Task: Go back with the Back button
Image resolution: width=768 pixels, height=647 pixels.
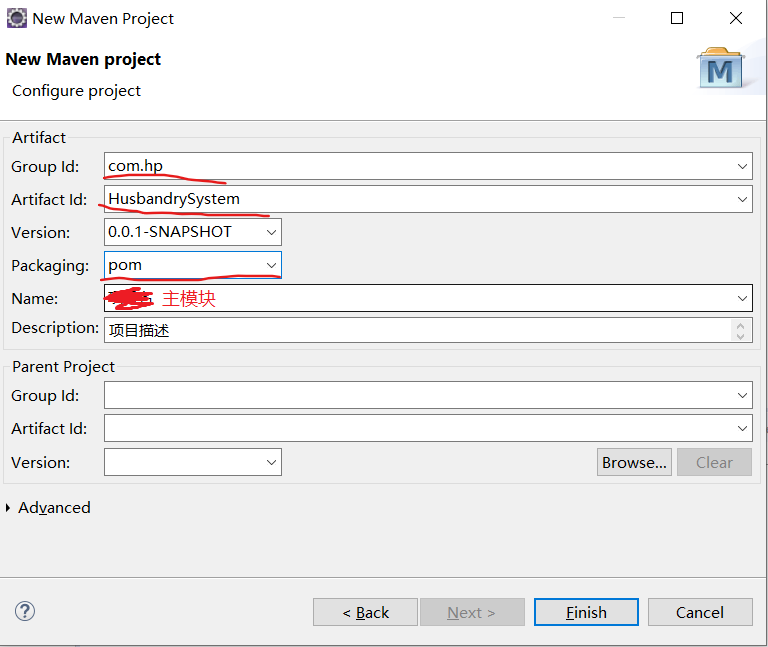Action: [x=365, y=612]
